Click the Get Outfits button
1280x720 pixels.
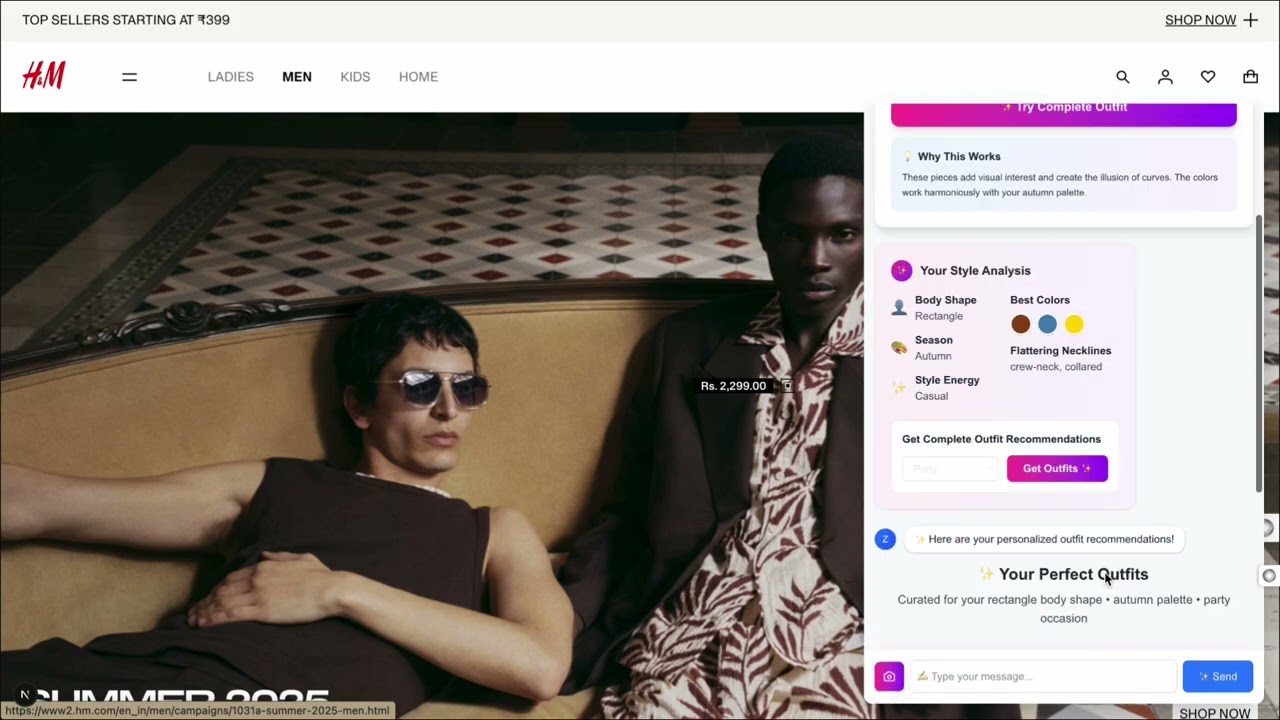click(1057, 468)
